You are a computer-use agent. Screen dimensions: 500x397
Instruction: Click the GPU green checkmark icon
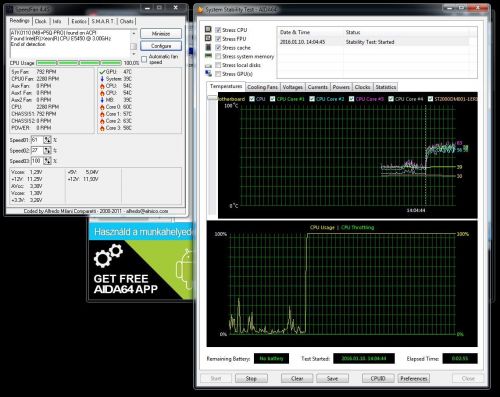pos(102,72)
